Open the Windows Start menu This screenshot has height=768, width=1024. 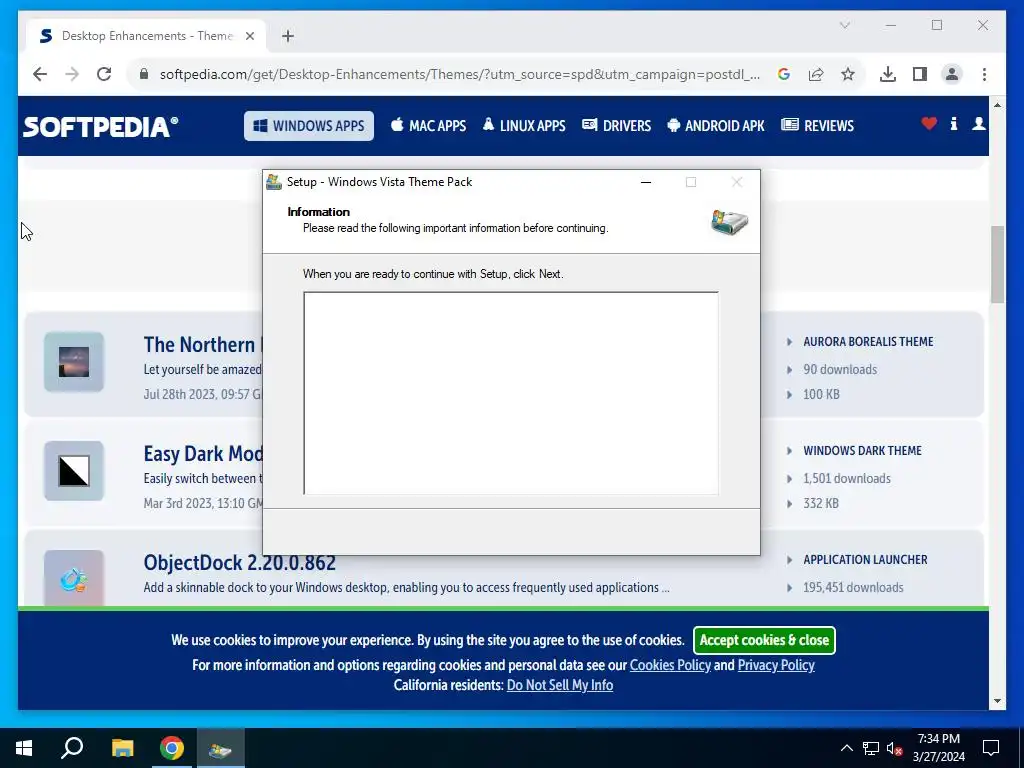coord(24,748)
